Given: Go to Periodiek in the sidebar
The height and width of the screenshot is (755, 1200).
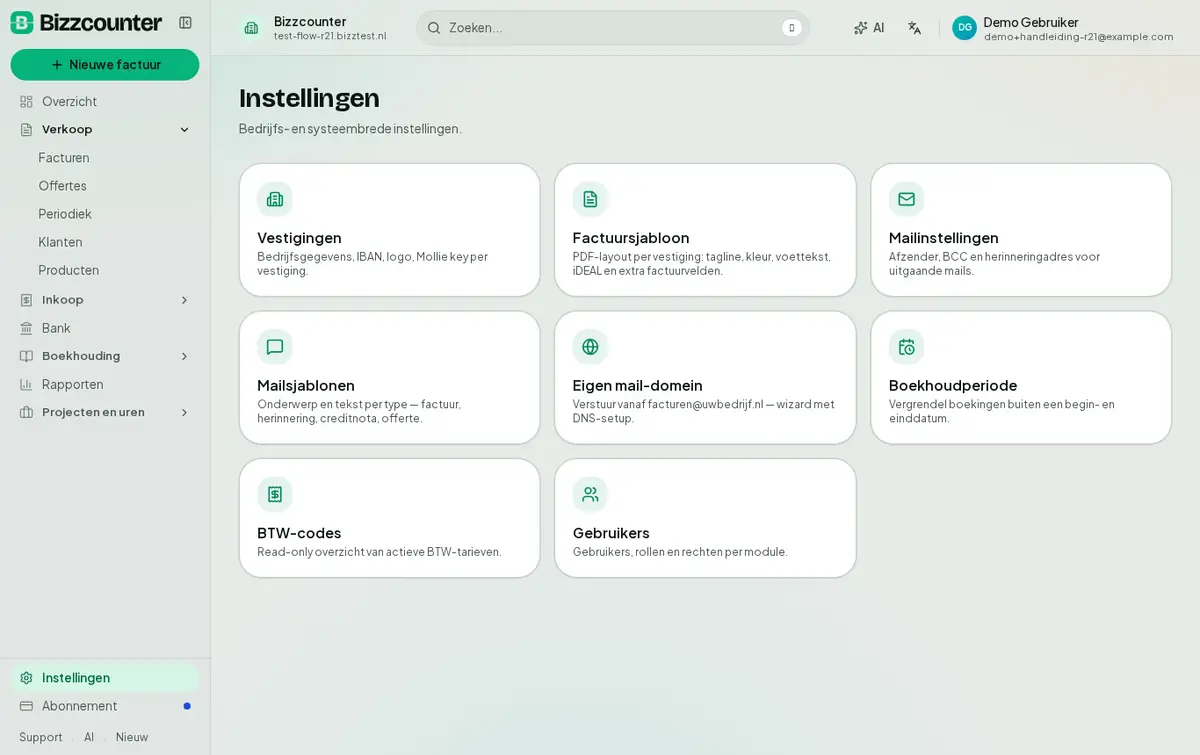Looking at the screenshot, I should click(x=65, y=213).
